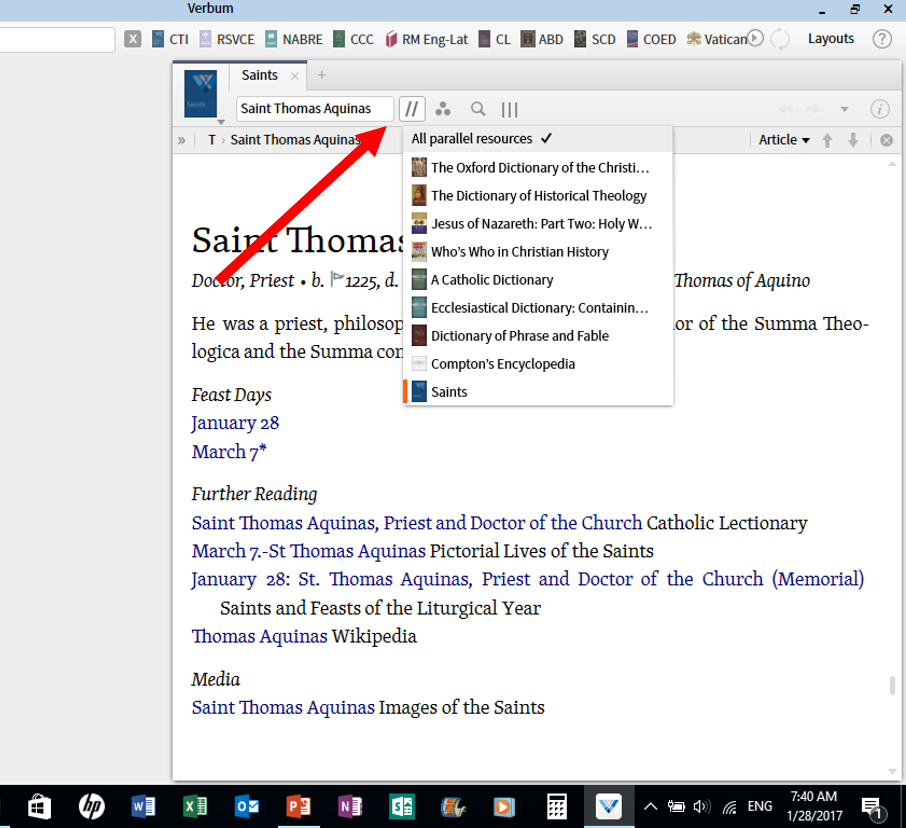Click the T breadcrumb
This screenshot has height=828, width=906.
click(212, 140)
